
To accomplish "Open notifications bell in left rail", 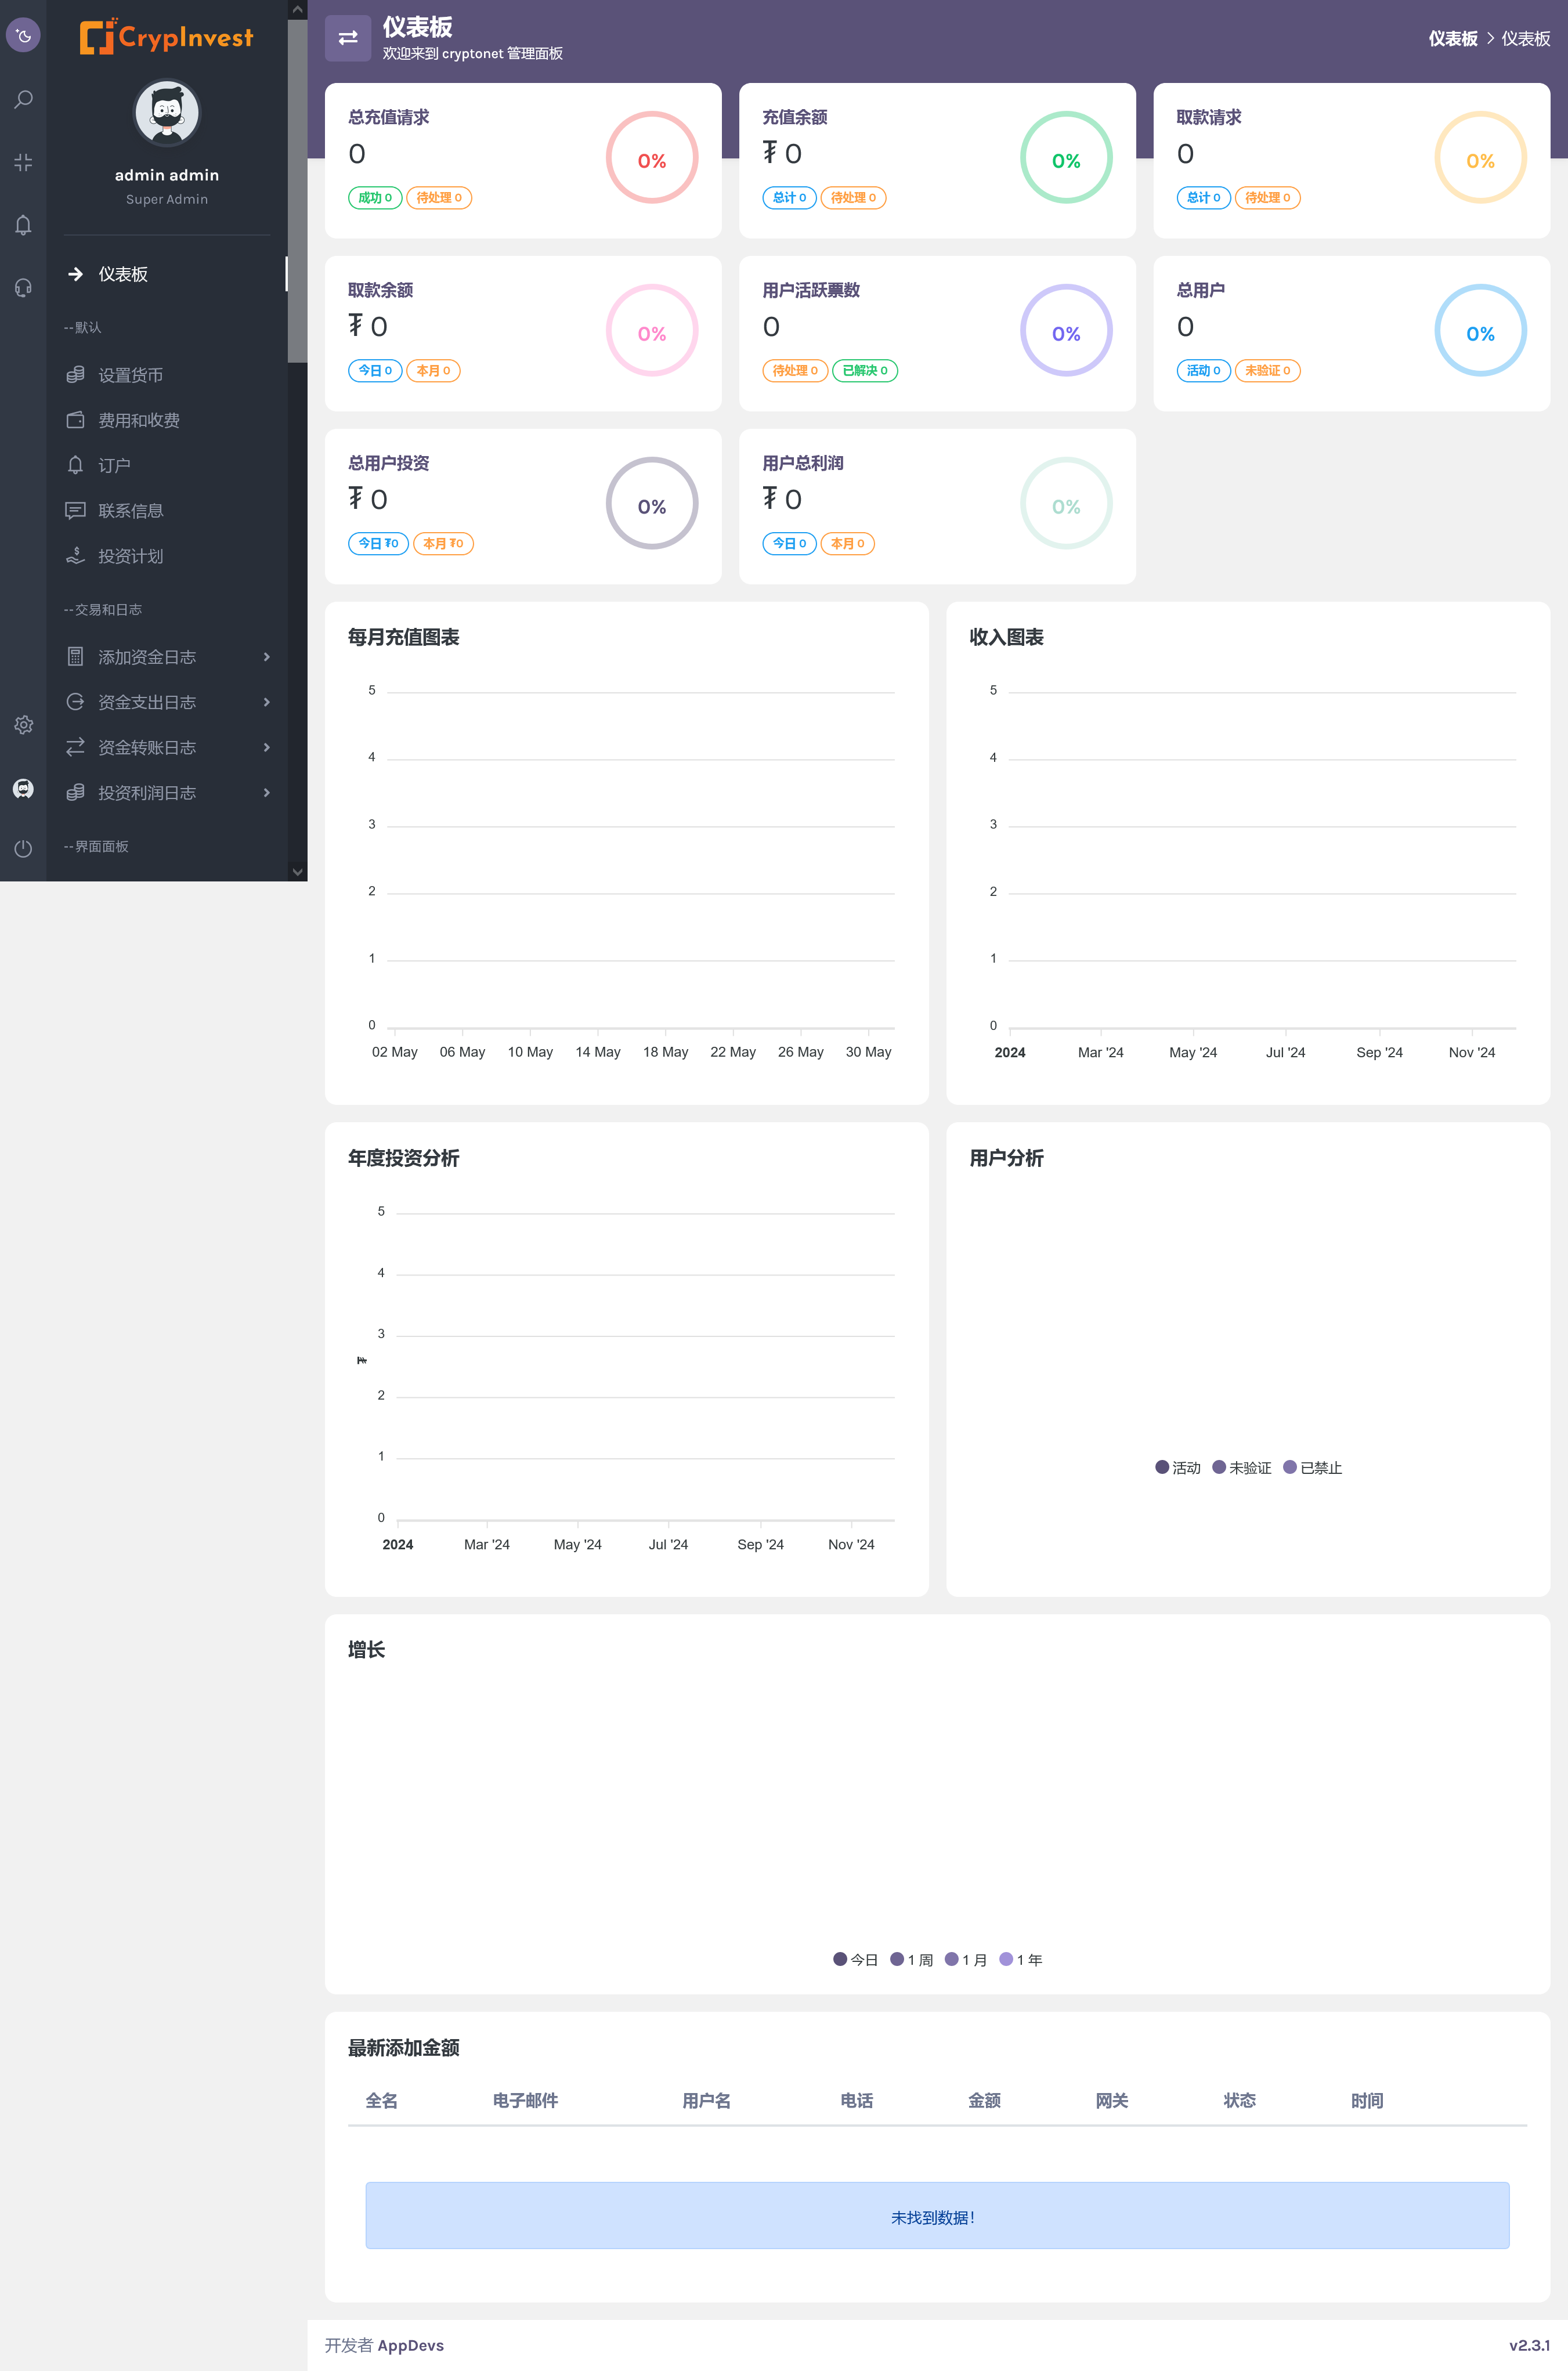I will (x=23, y=225).
